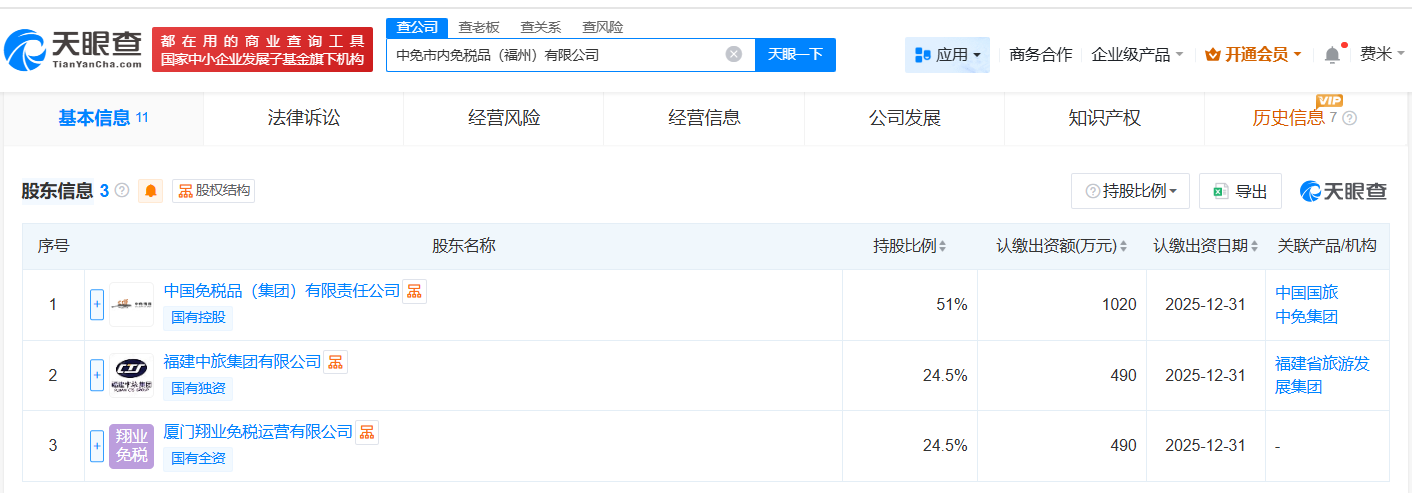Open the 中国国旅 related product link
The image size is (1412, 493).
pyautogui.click(x=1306, y=293)
